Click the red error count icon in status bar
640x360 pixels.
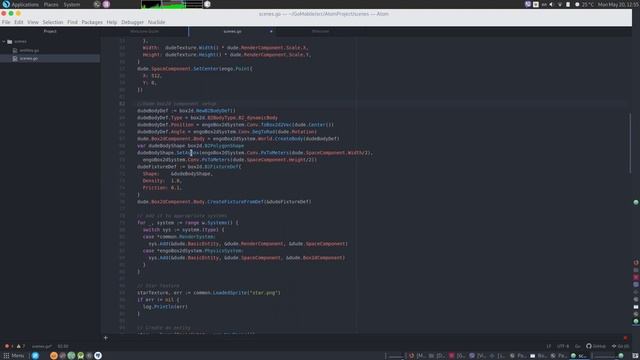(8, 346)
